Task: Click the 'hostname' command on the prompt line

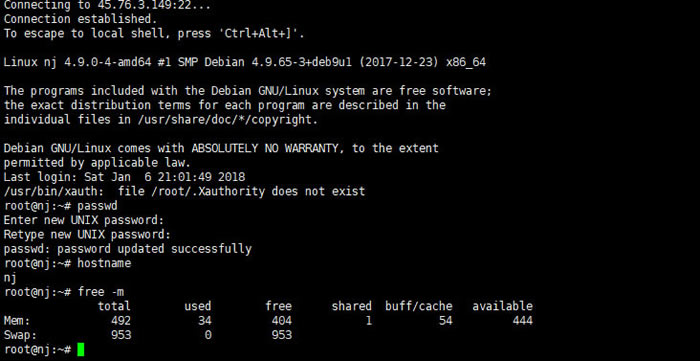Action: click(x=104, y=263)
